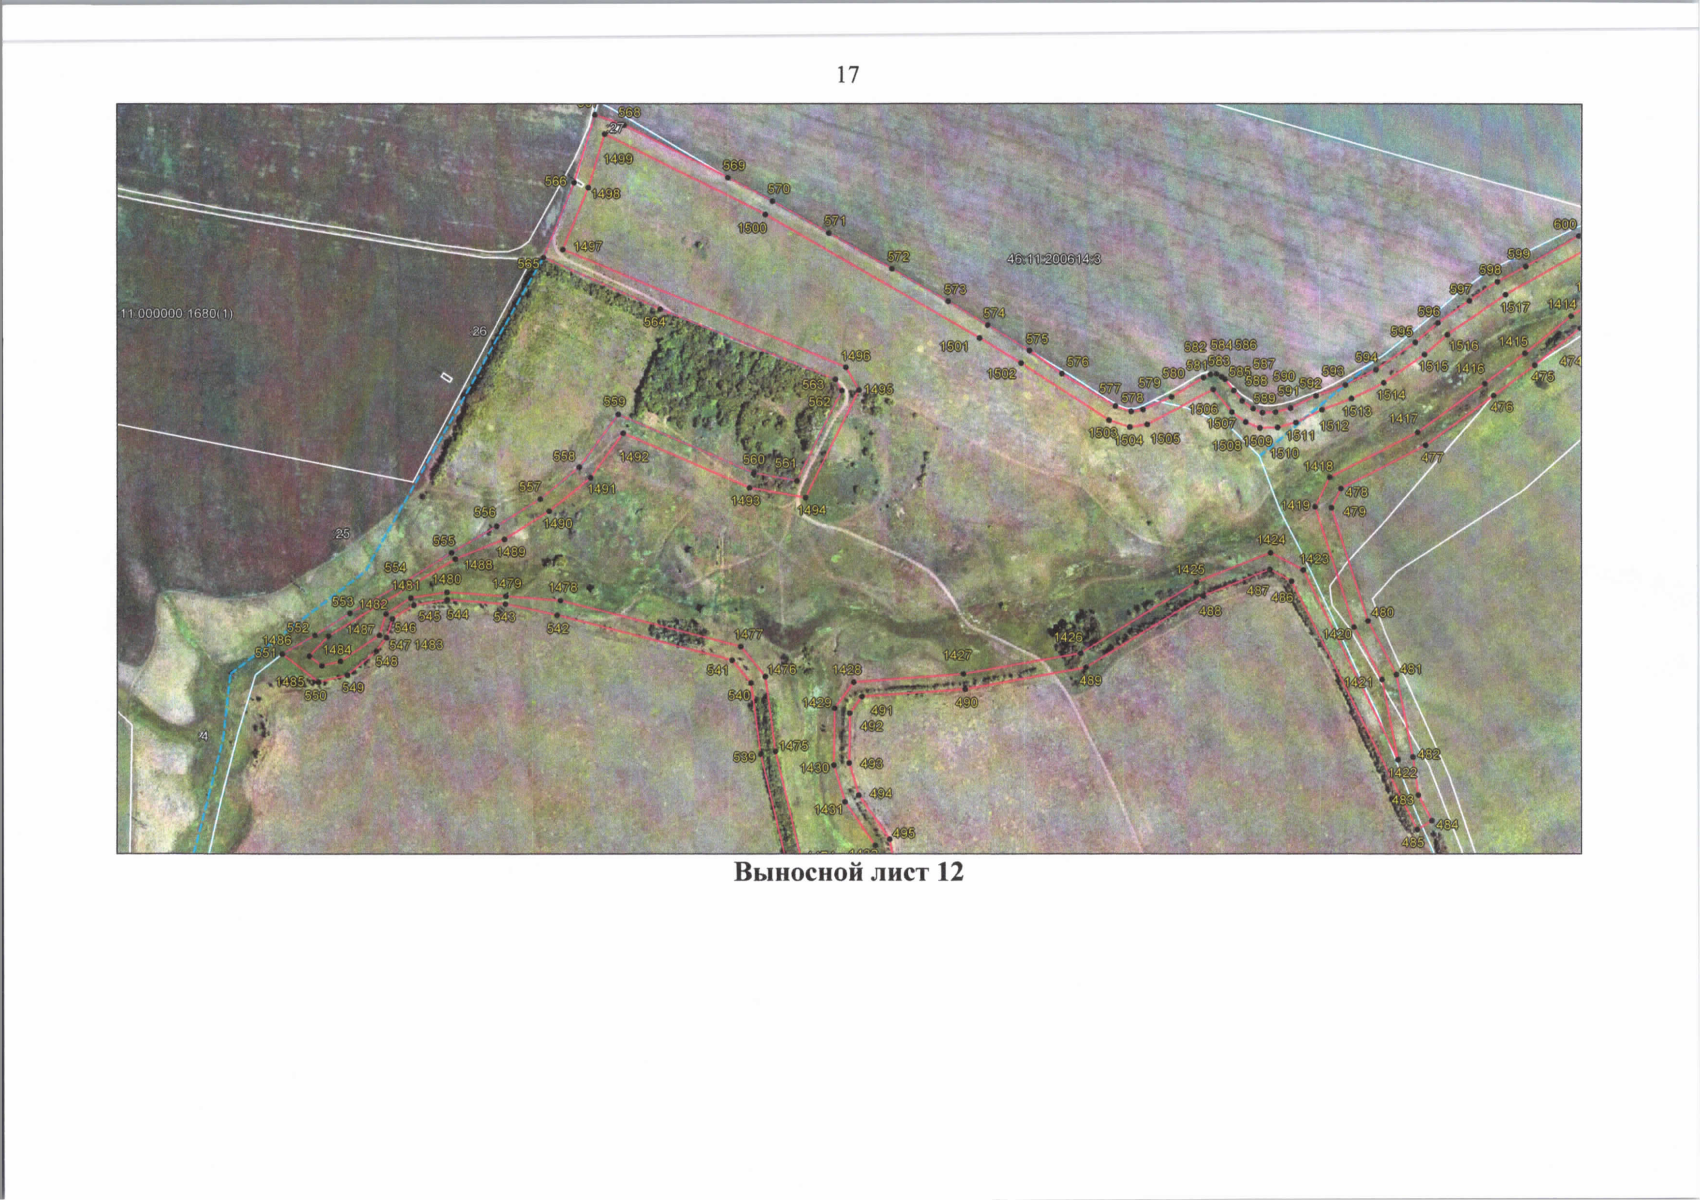Click the map point label 566

click(555, 181)
